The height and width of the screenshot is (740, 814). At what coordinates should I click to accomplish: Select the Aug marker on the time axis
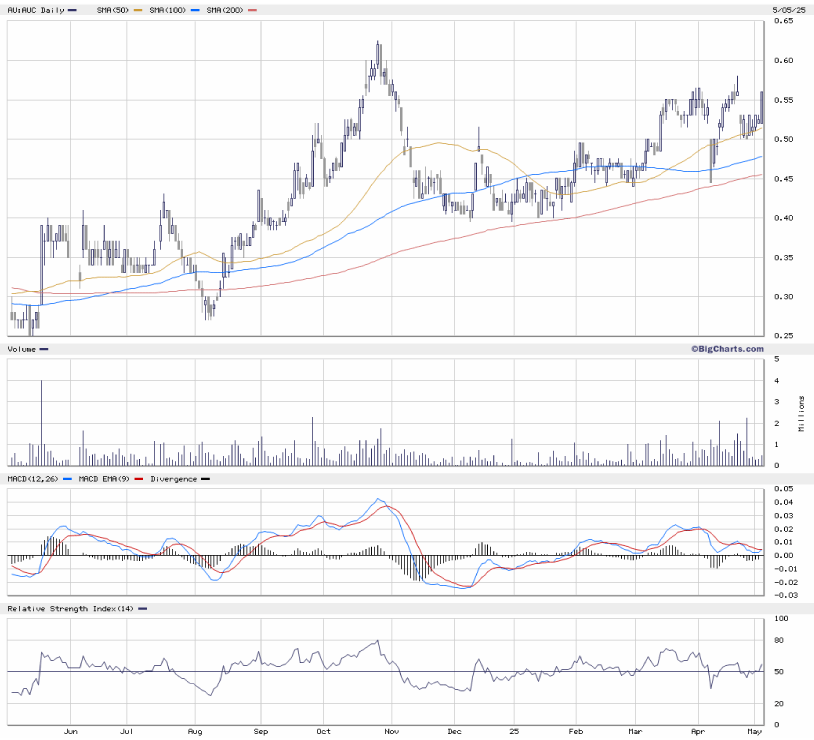196,732
